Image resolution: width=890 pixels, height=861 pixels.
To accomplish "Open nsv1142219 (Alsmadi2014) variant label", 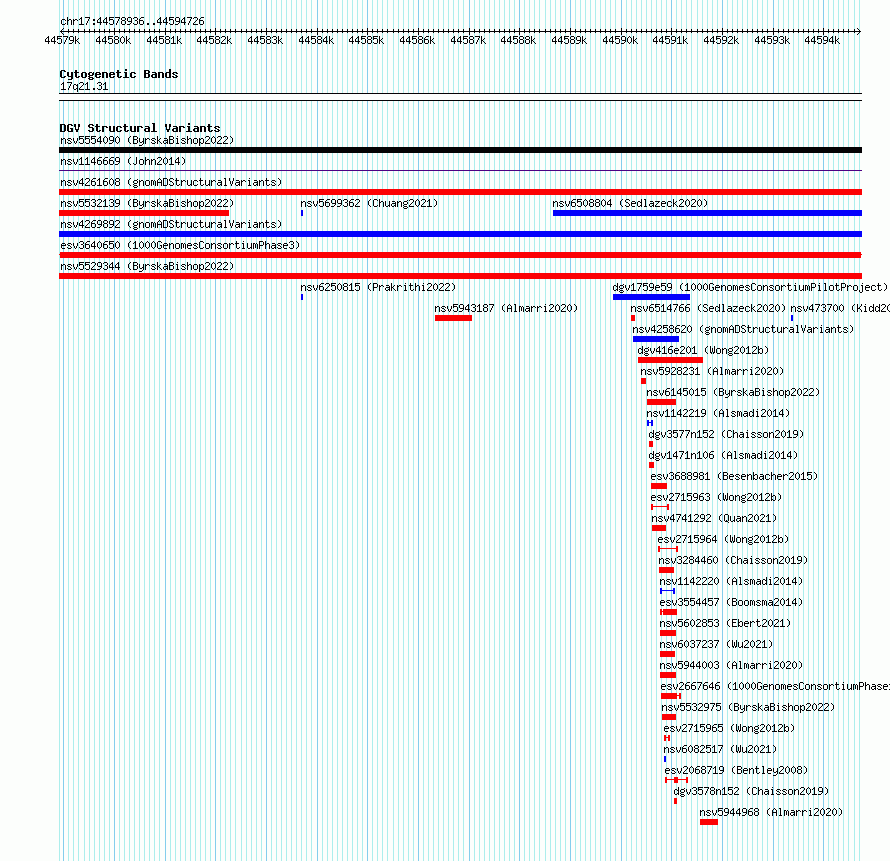I will [x=718, y=413].
